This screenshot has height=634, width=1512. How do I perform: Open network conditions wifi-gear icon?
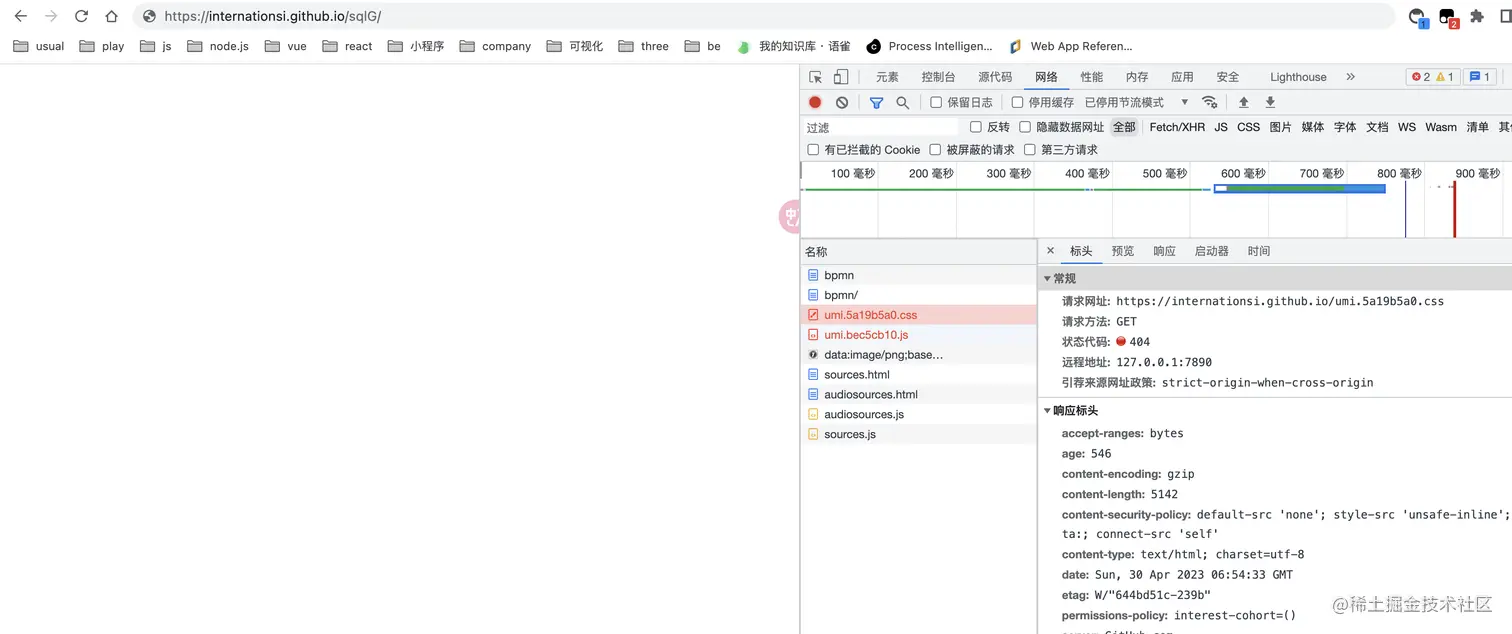(x=1210, y=102)
